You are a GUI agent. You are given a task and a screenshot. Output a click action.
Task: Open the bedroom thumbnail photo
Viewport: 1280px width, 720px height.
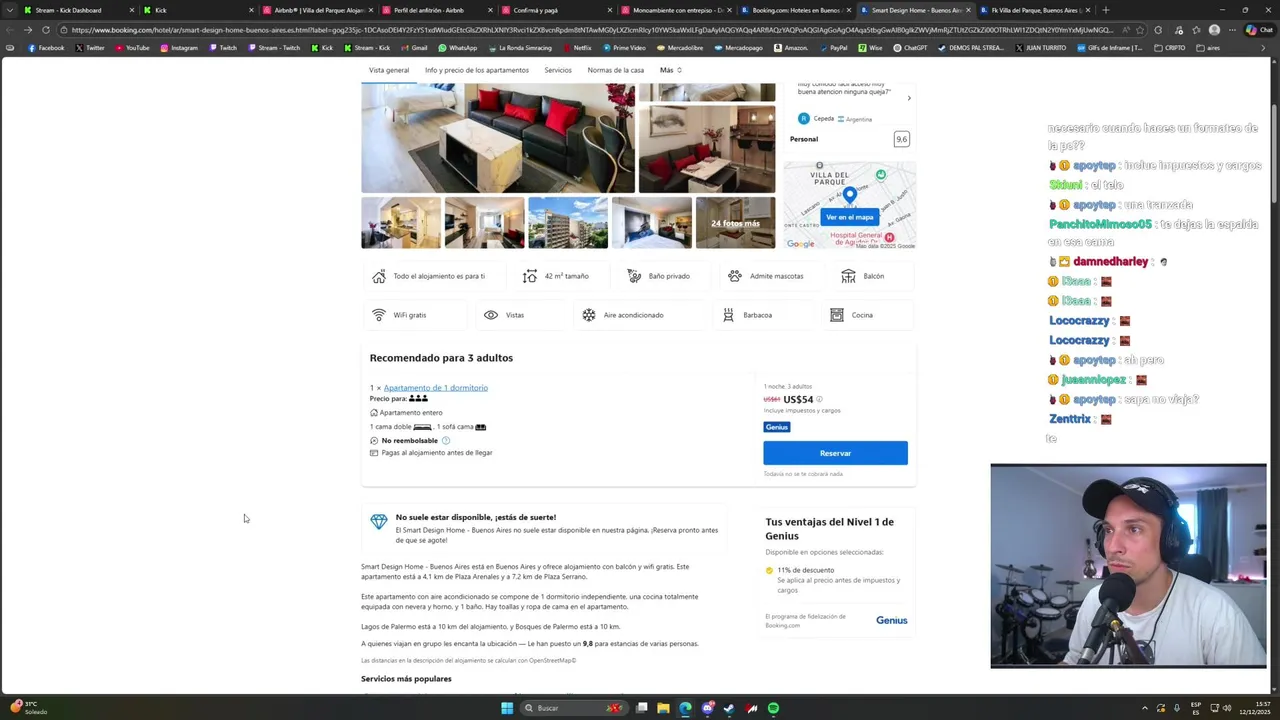pyautogui.click(x=651, y=222)
